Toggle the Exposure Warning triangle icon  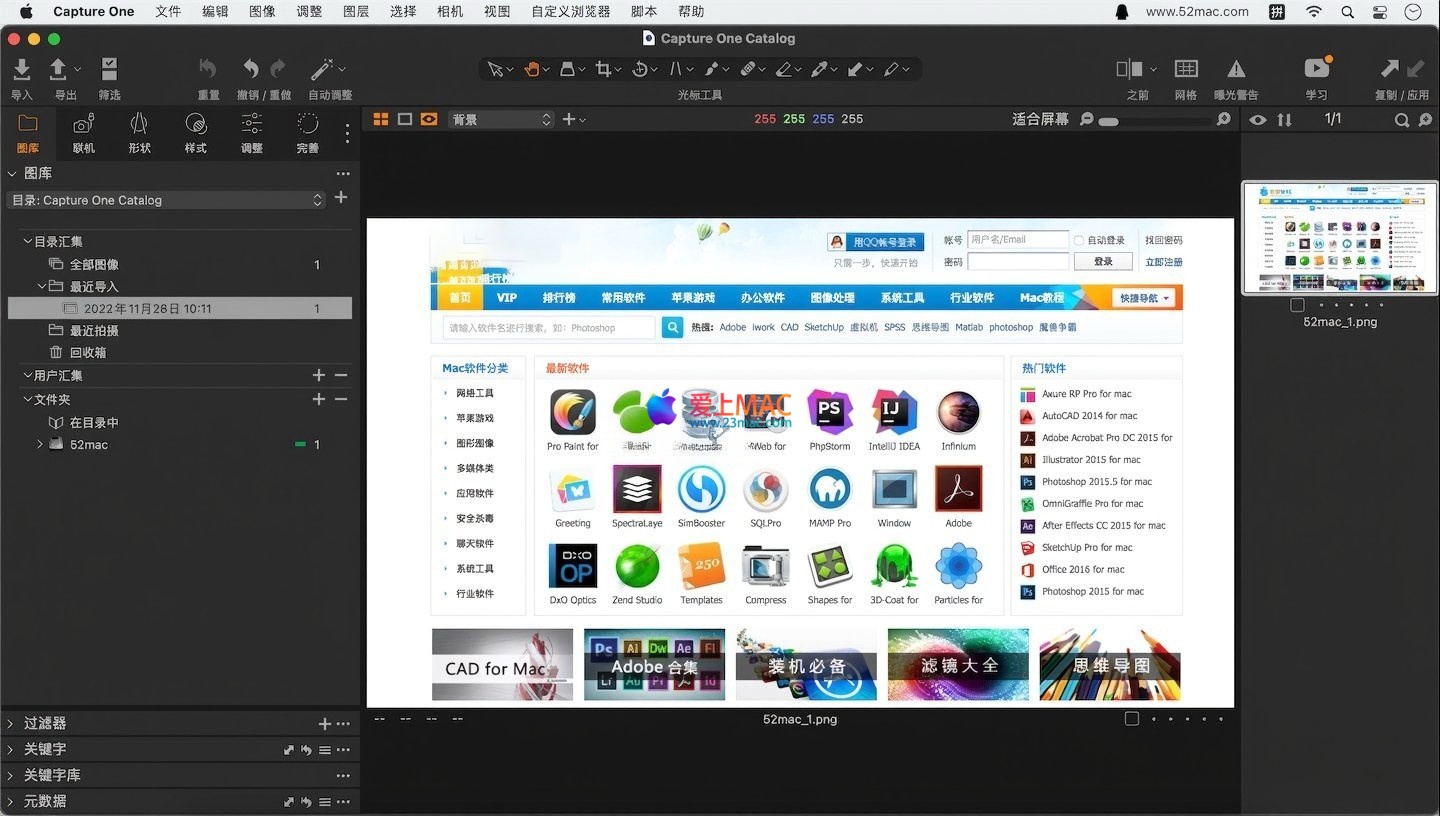click(x=1236, y=69)
